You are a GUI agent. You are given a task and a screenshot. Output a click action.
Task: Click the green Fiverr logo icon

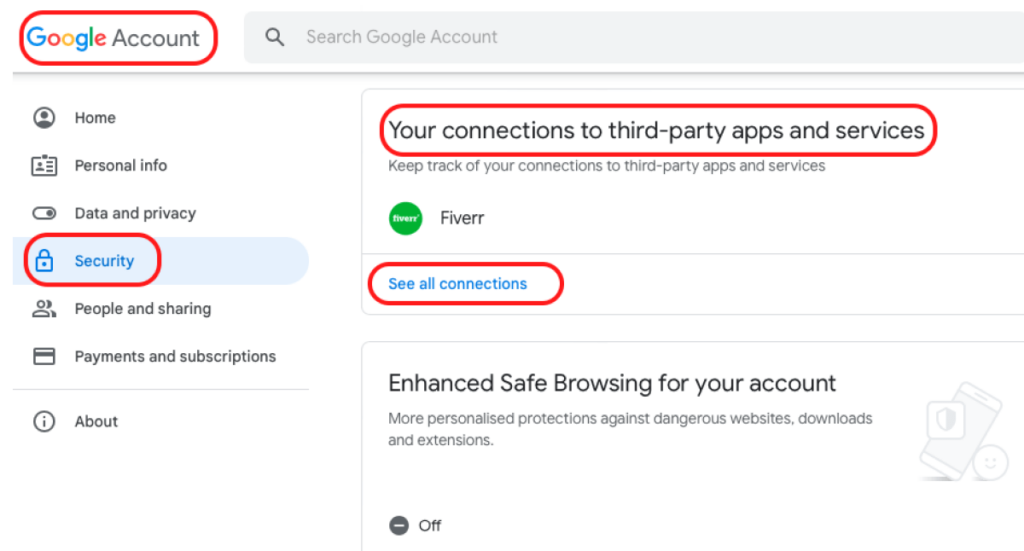click(x=406, y=218)
